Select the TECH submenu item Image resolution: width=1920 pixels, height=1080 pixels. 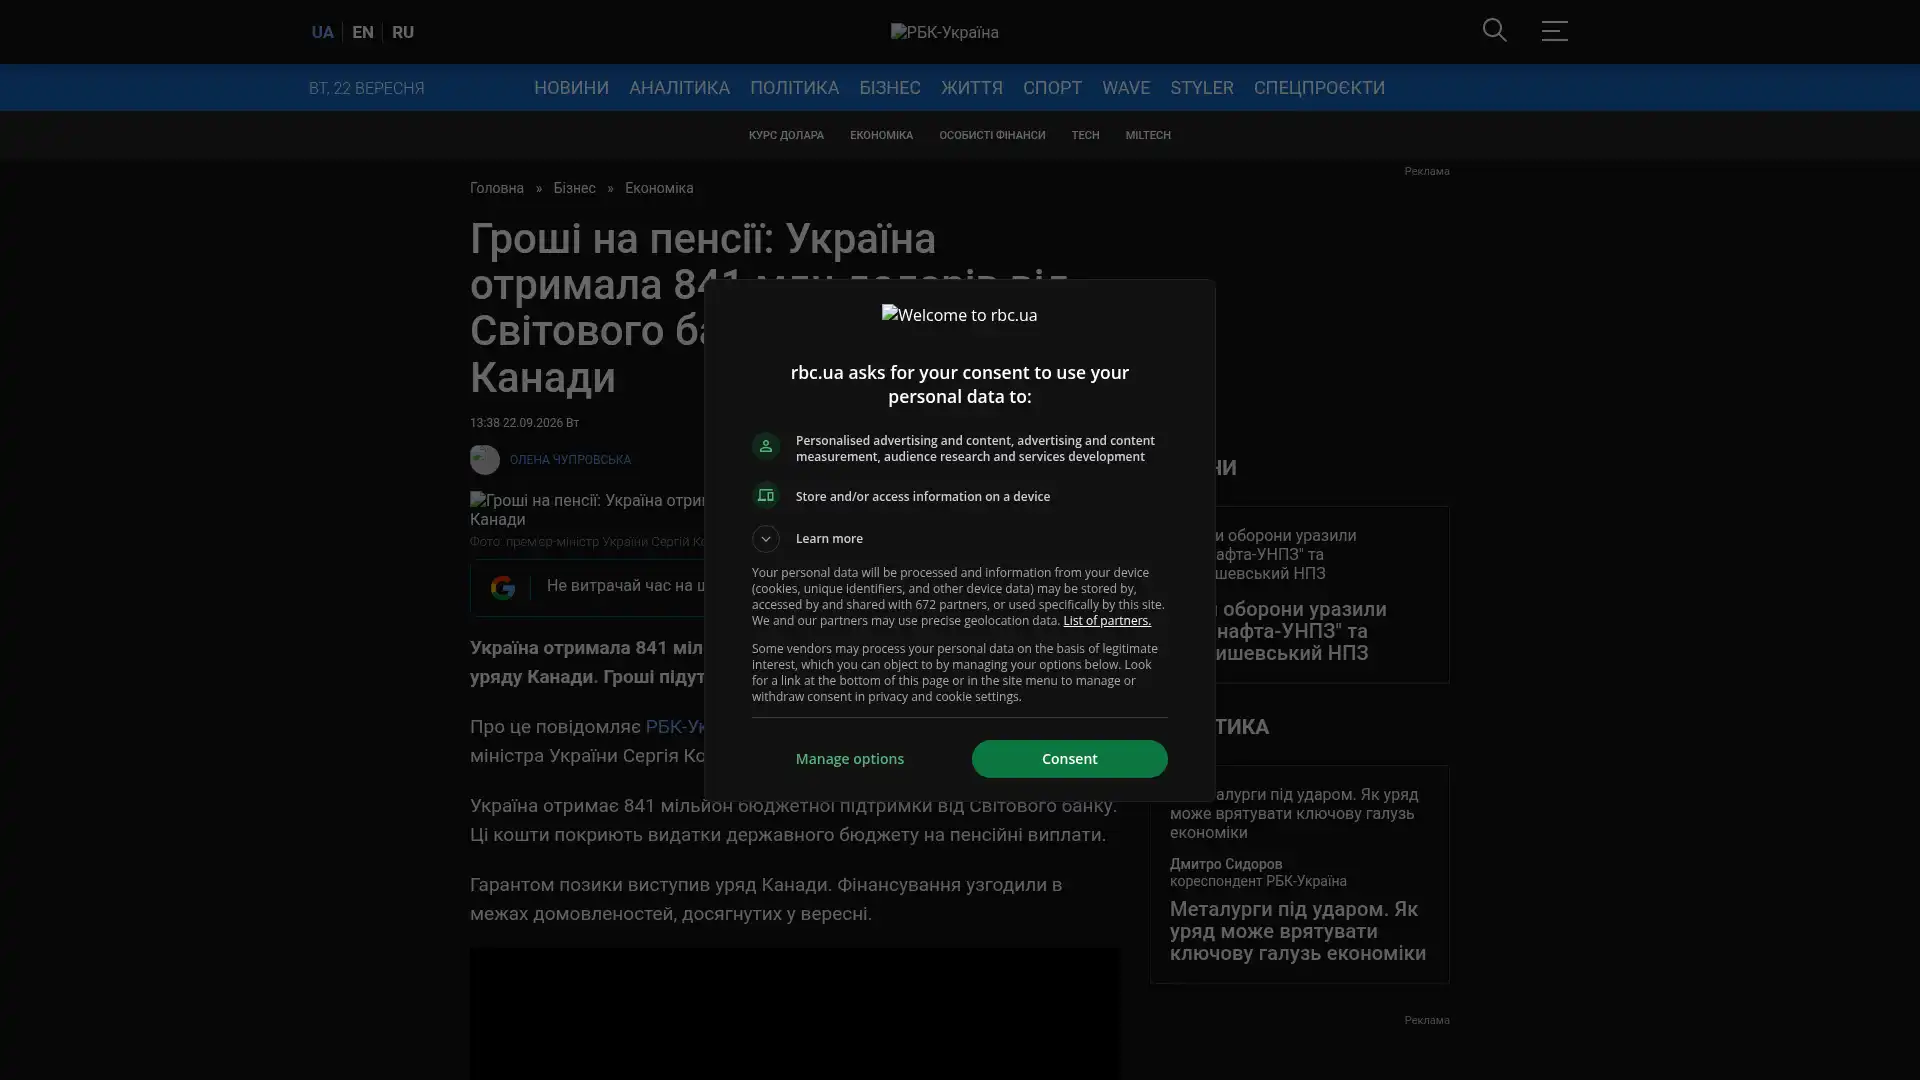(1085, 135)
